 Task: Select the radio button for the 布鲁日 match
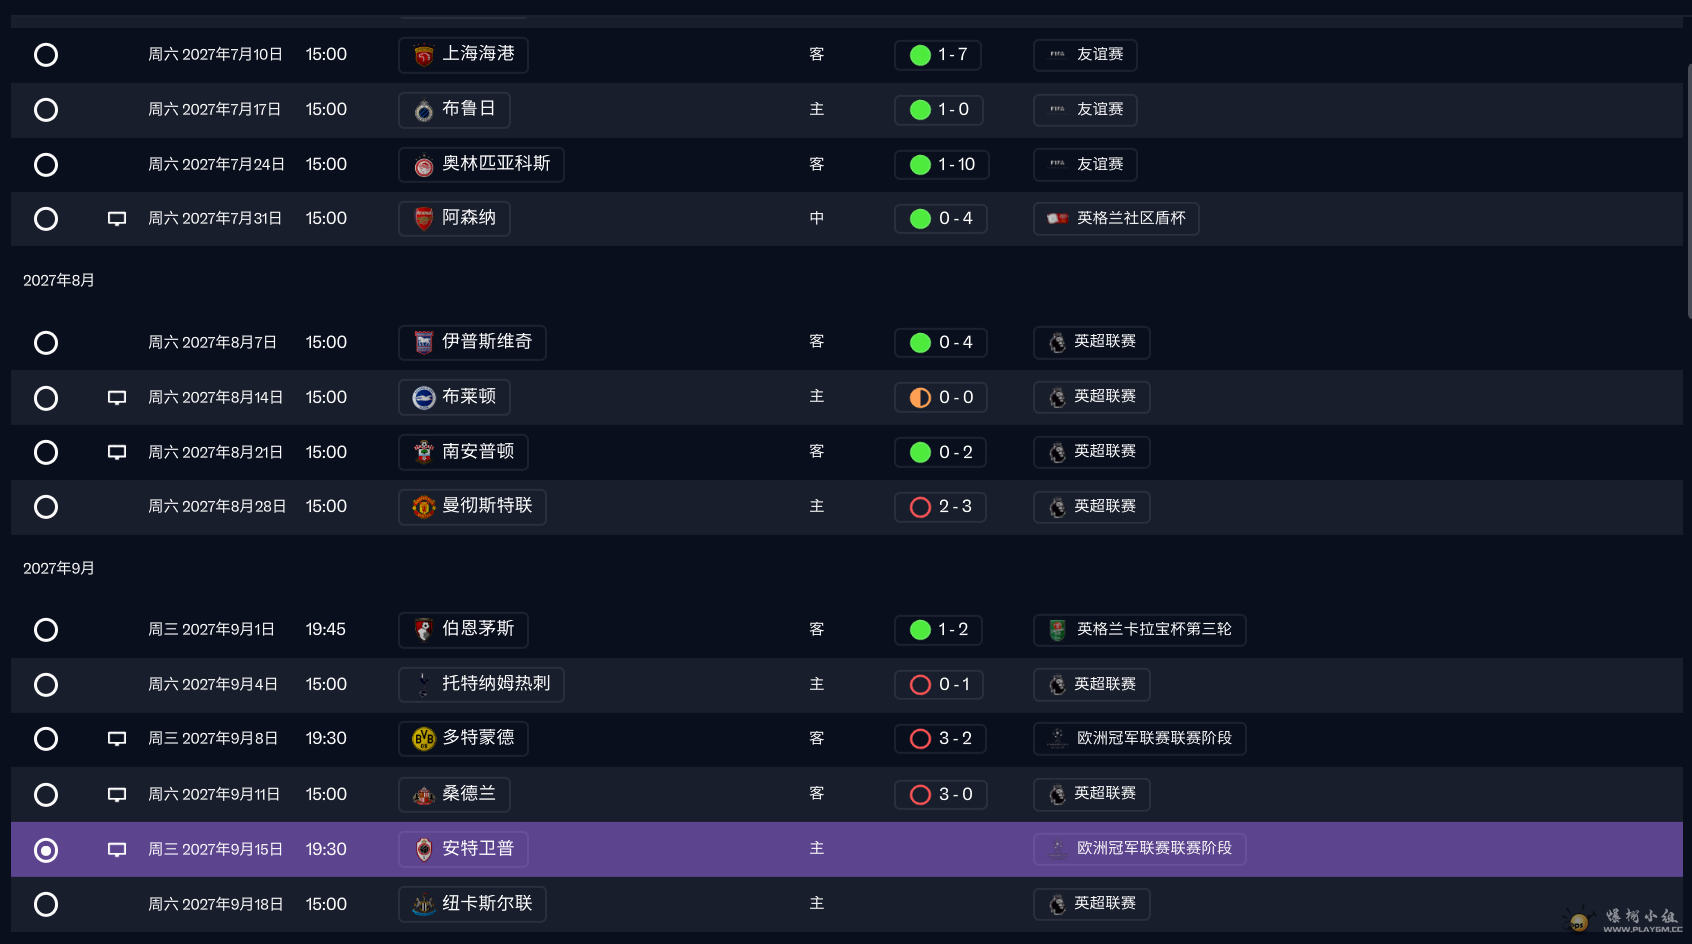(x=46, y=110)
